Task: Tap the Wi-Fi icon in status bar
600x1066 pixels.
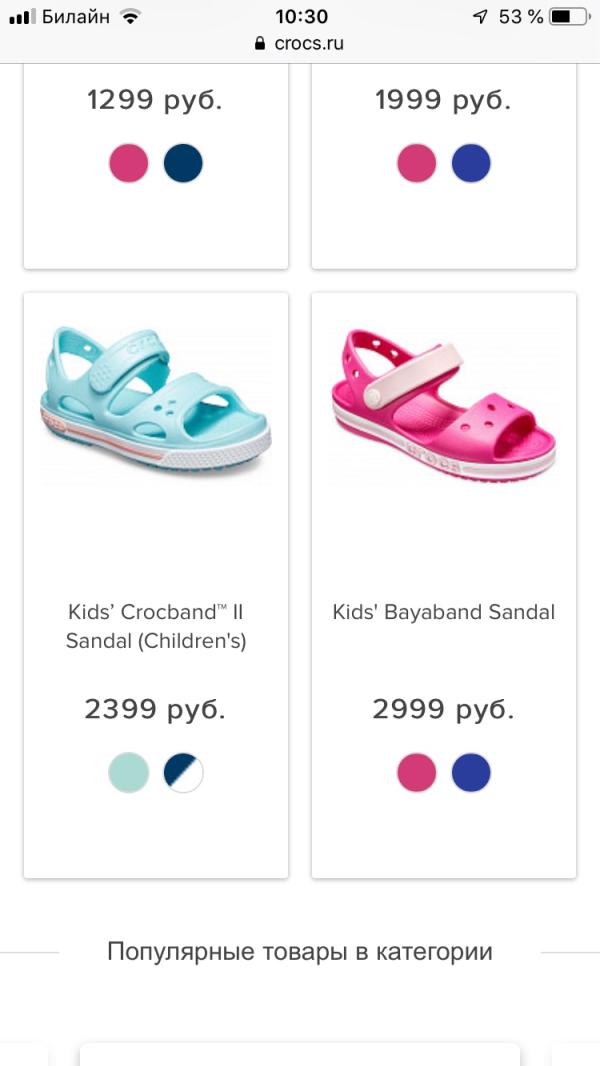Action: (x=129, y=16)
